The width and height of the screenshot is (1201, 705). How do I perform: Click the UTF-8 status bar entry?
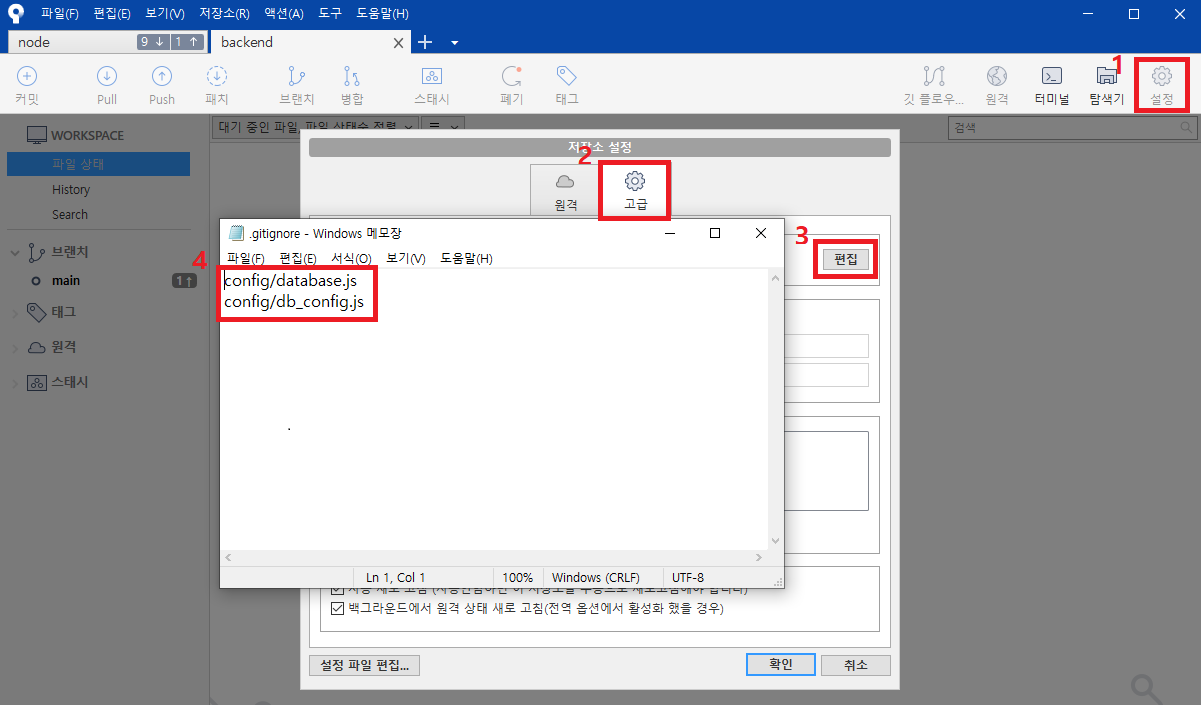tap(688, 577)
